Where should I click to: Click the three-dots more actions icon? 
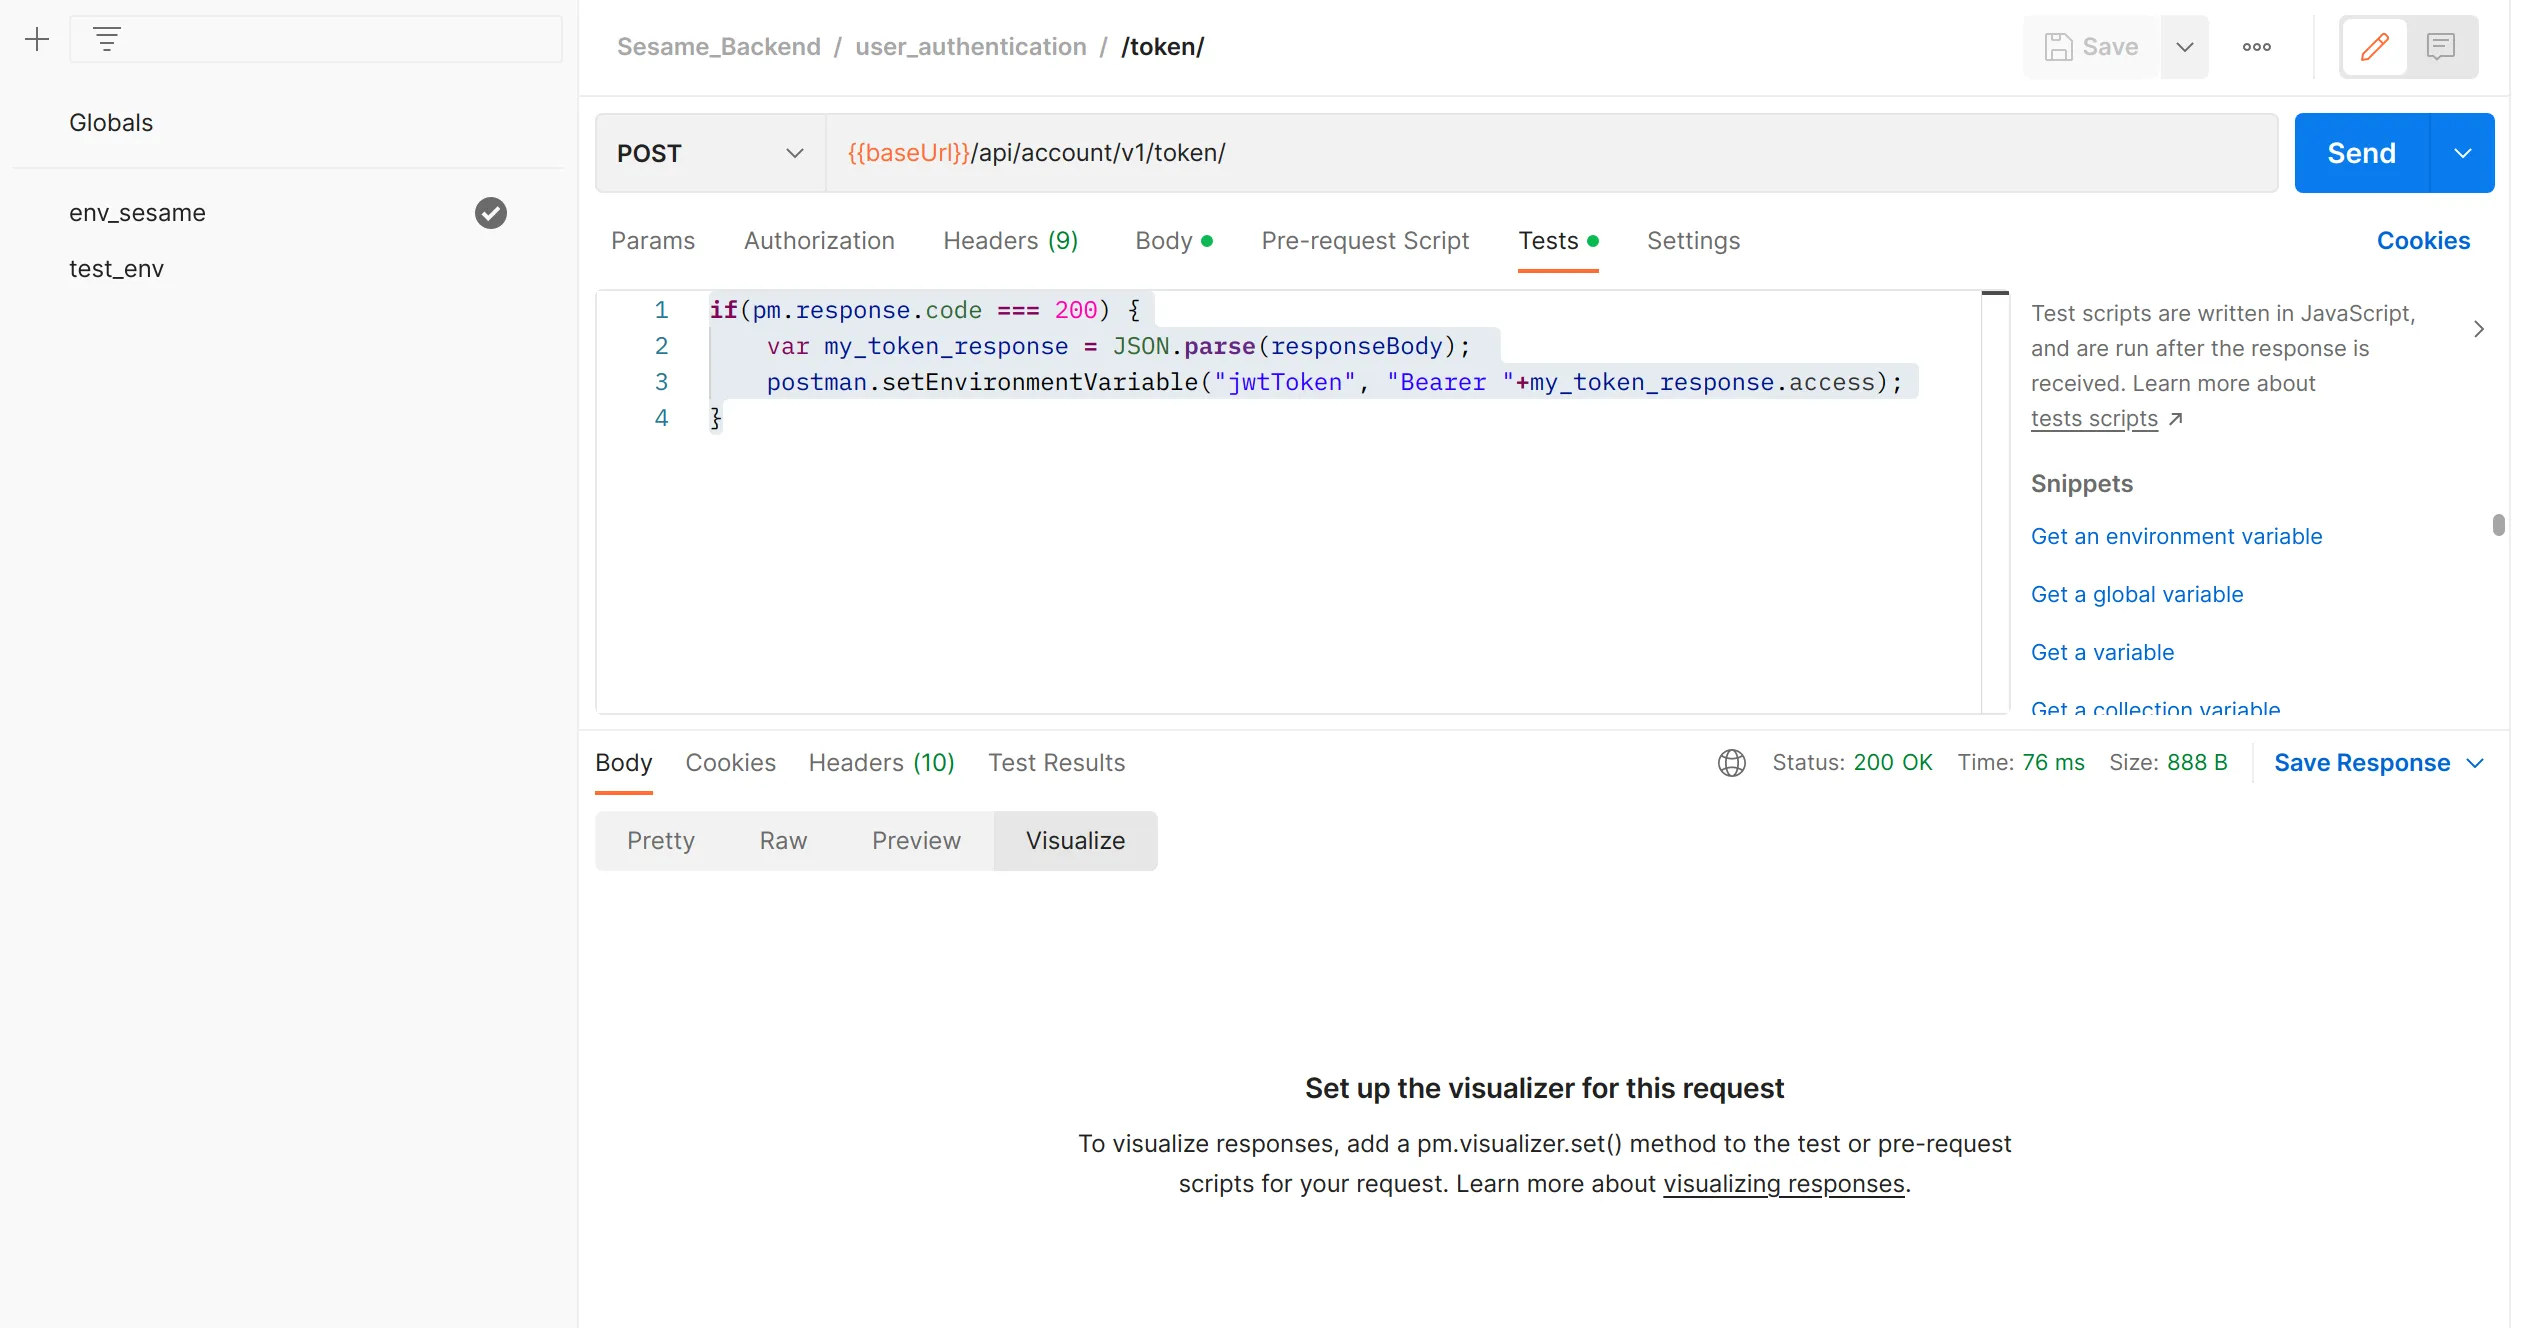coord(2256,47)
